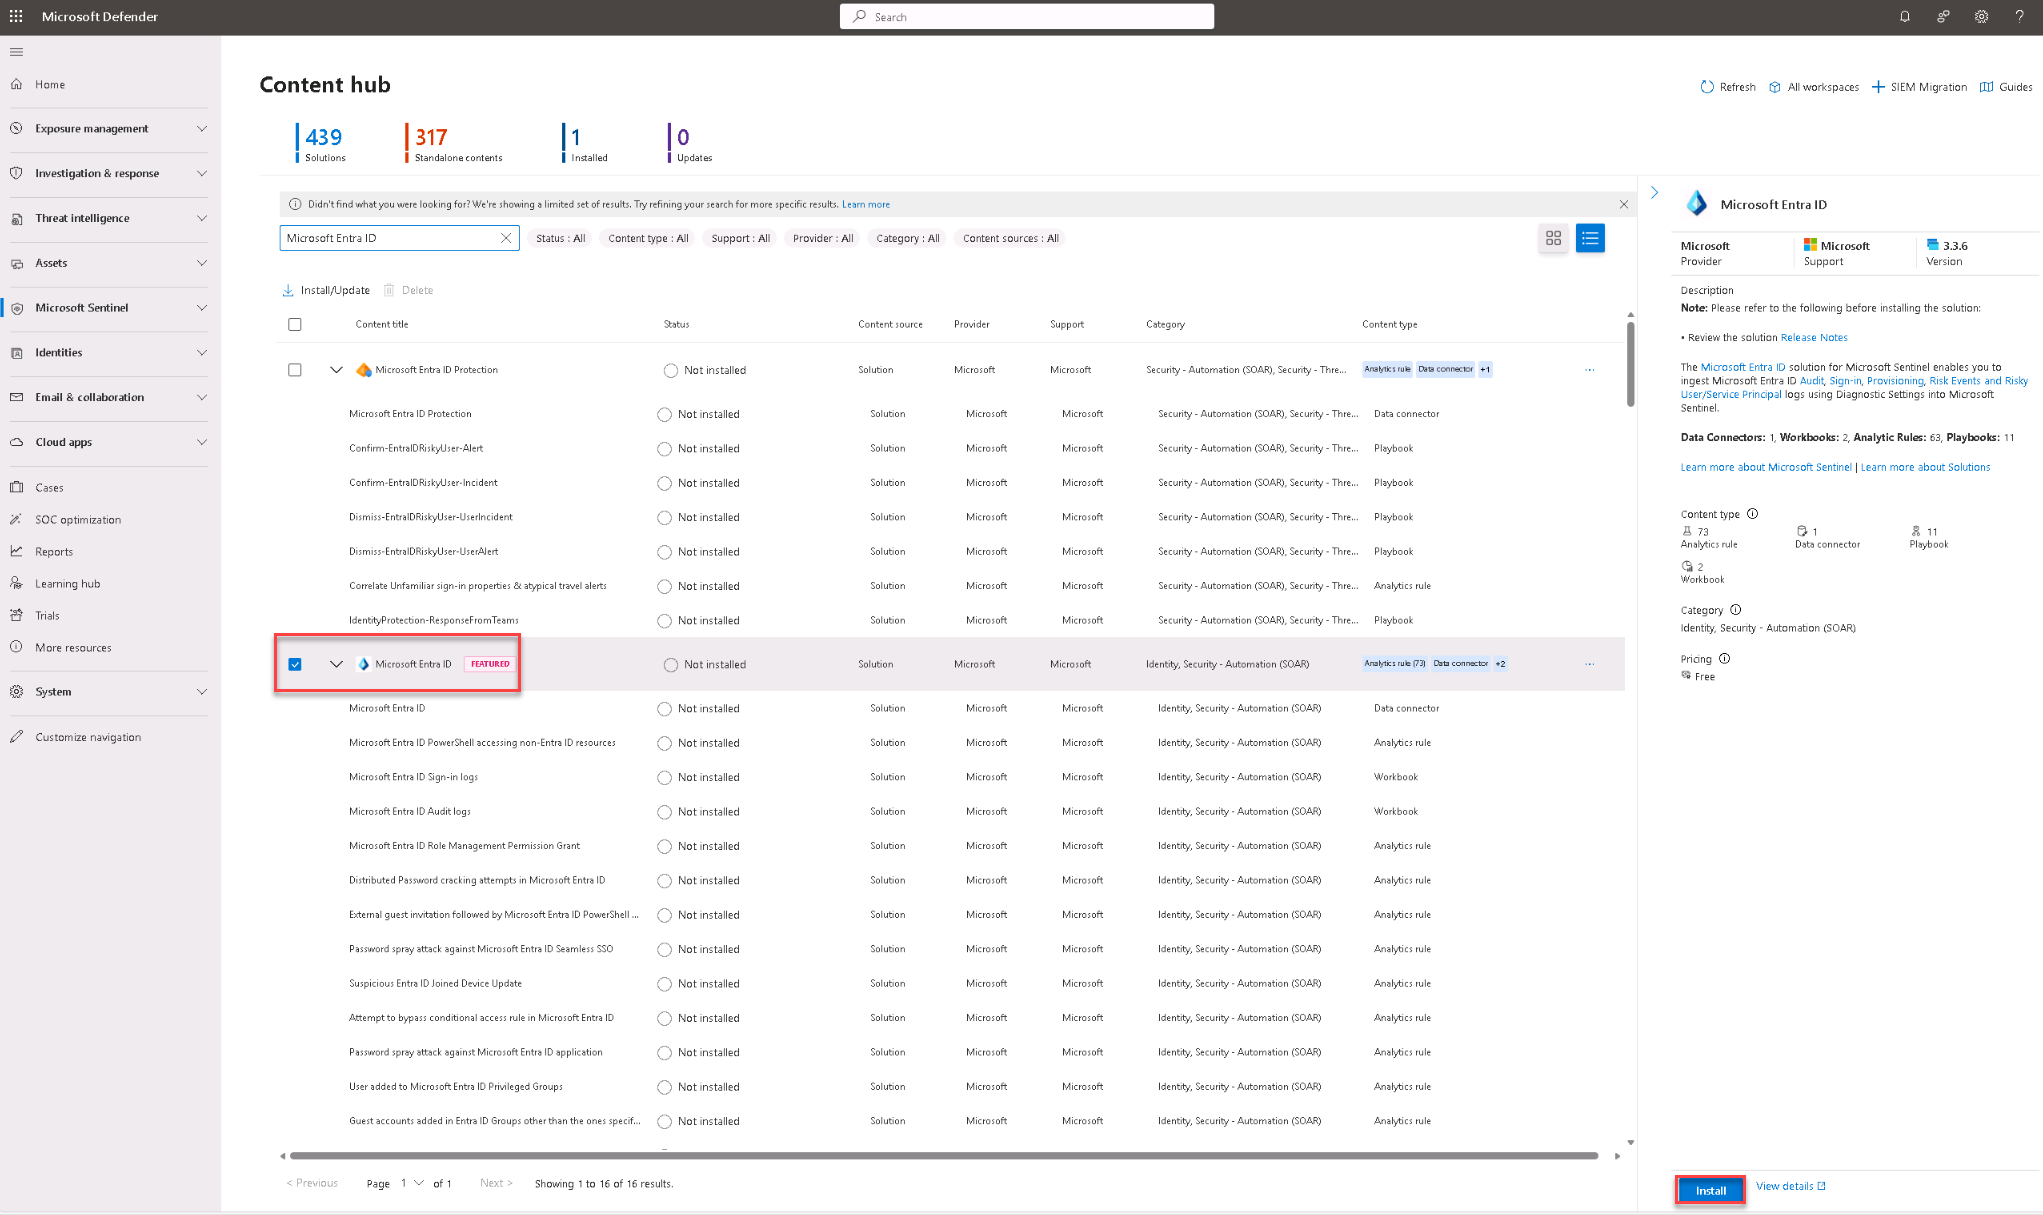The height and width of the screenshot is (1215, 2043).
Task: Click the Customize navigation pencil icon
Action: [16, 737]
